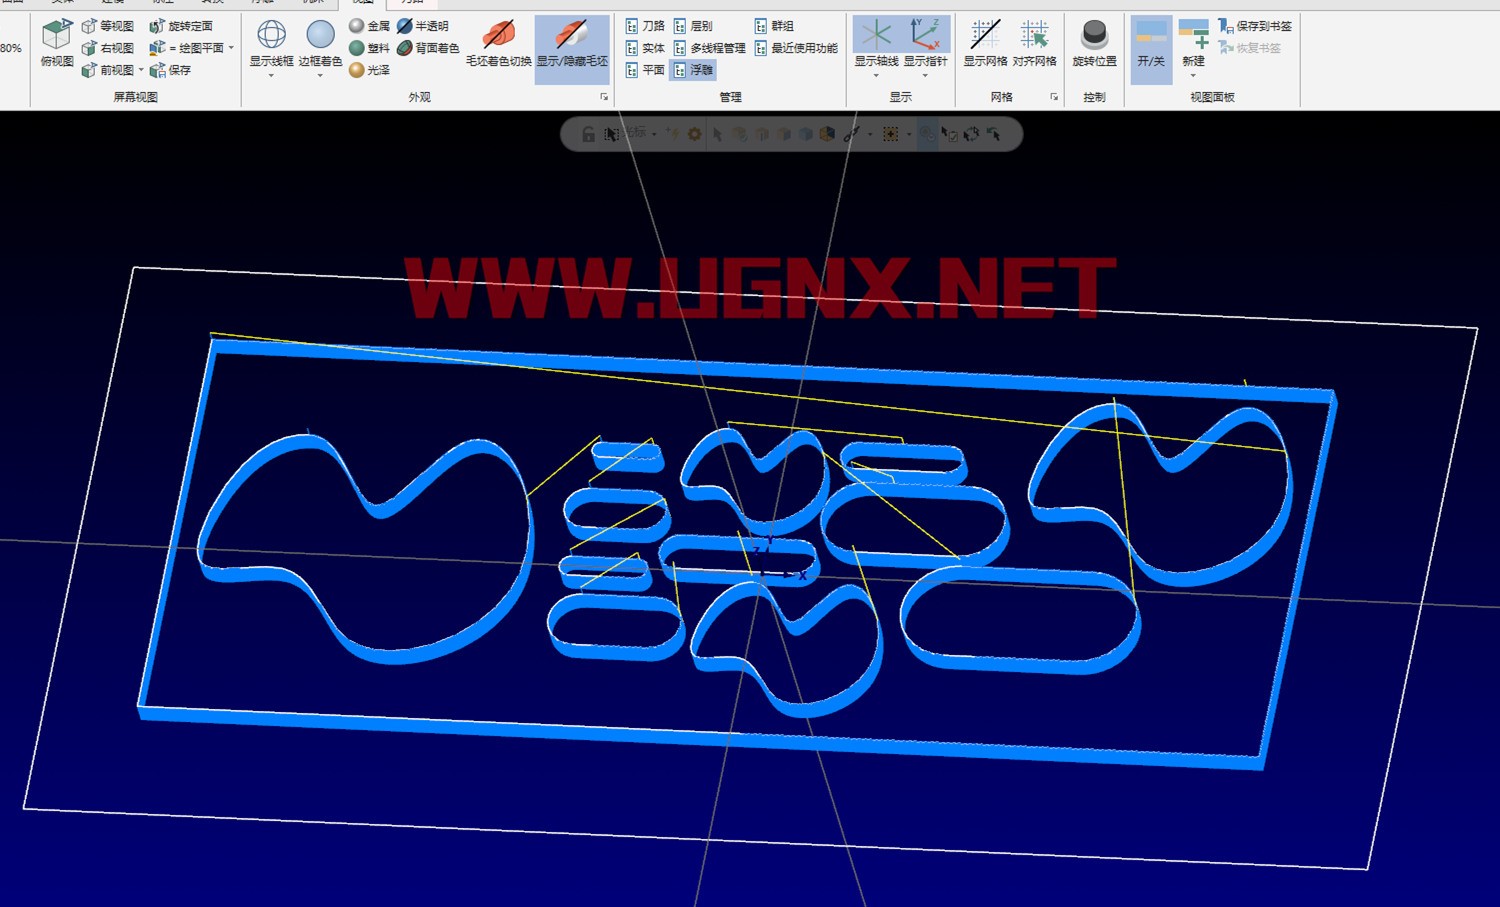Open 网格 group dialog launcher
Screen dimensions: 1500x907
[x=1054, y=97]
